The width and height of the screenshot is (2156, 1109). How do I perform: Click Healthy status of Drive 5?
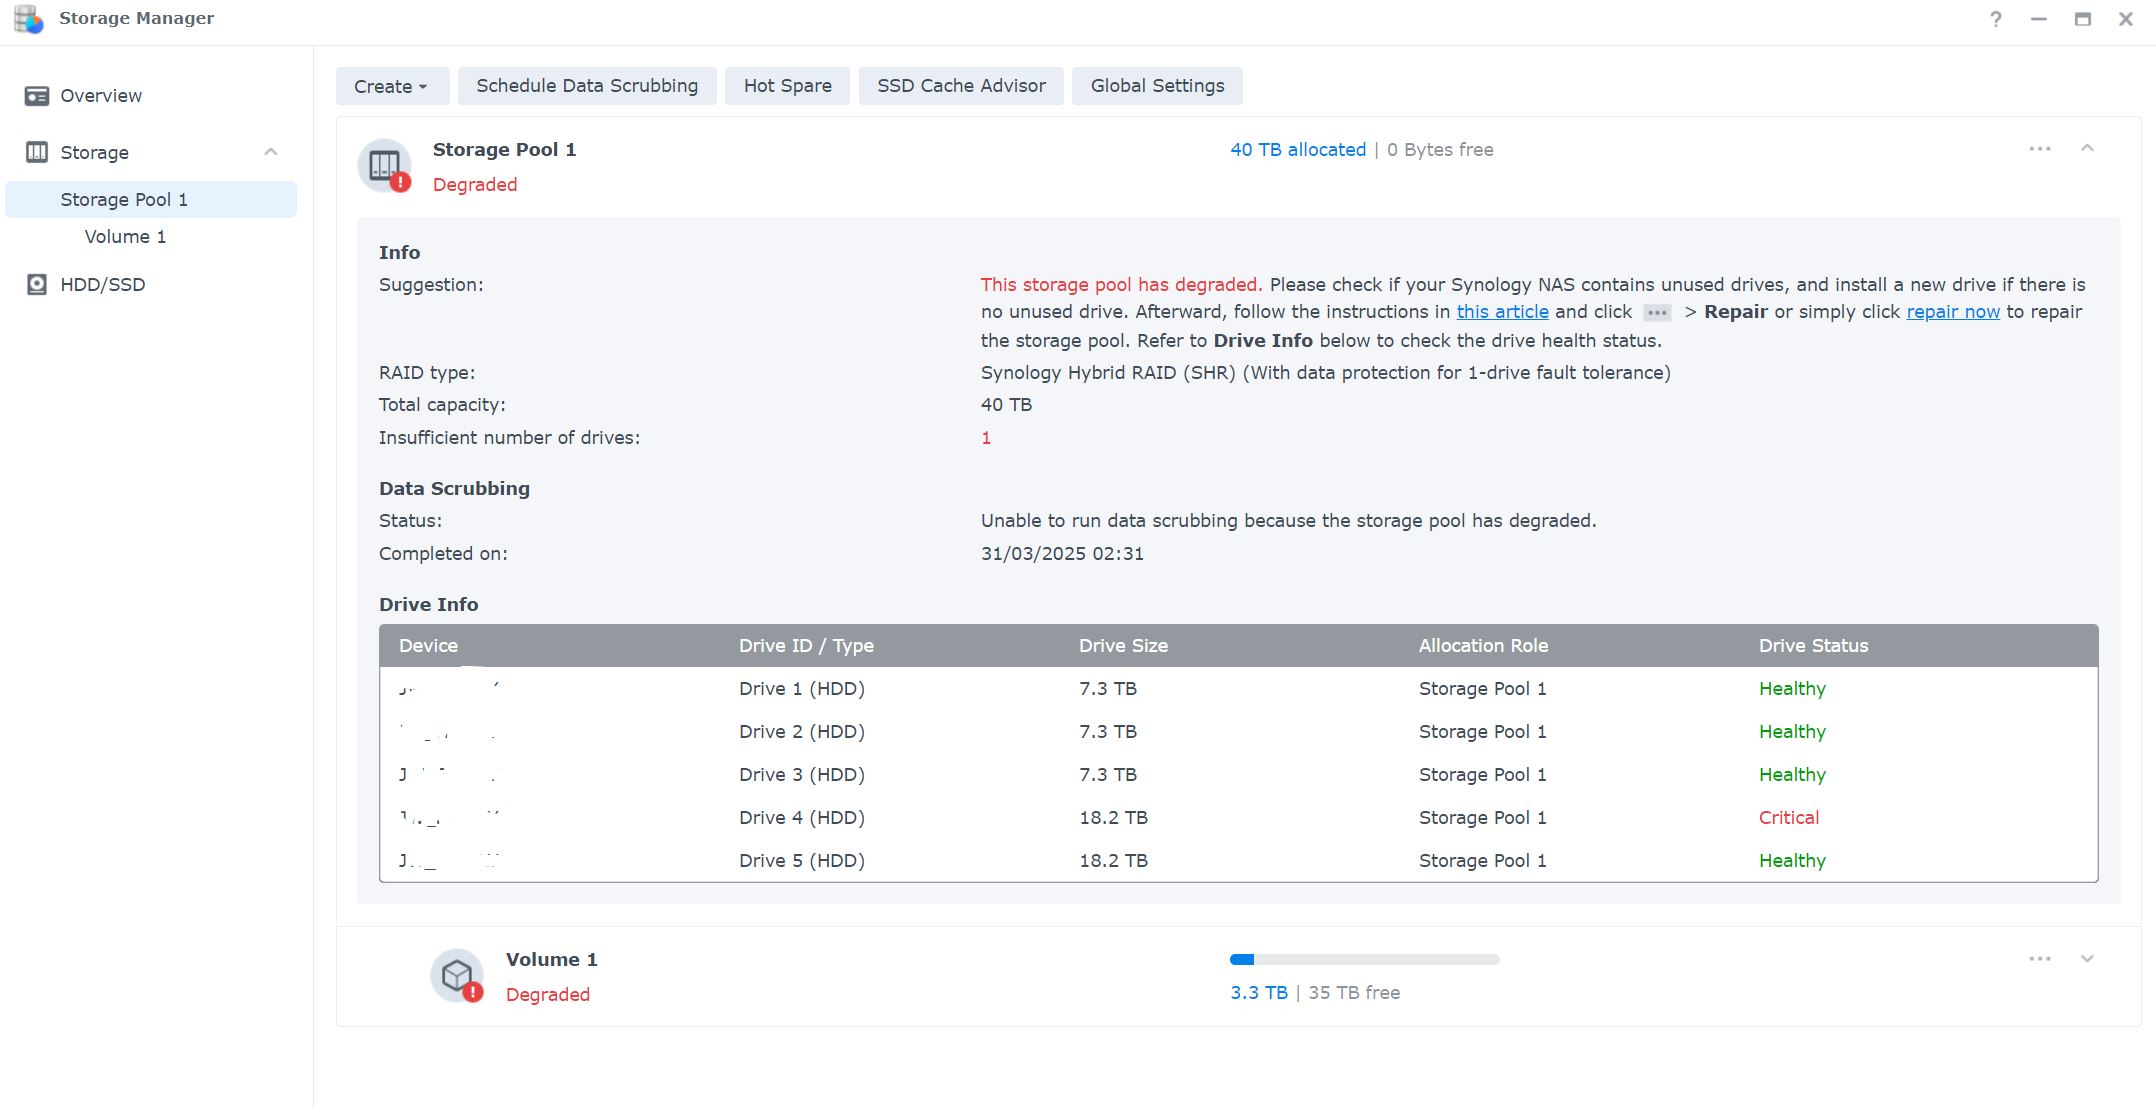tap(1792, 861)
